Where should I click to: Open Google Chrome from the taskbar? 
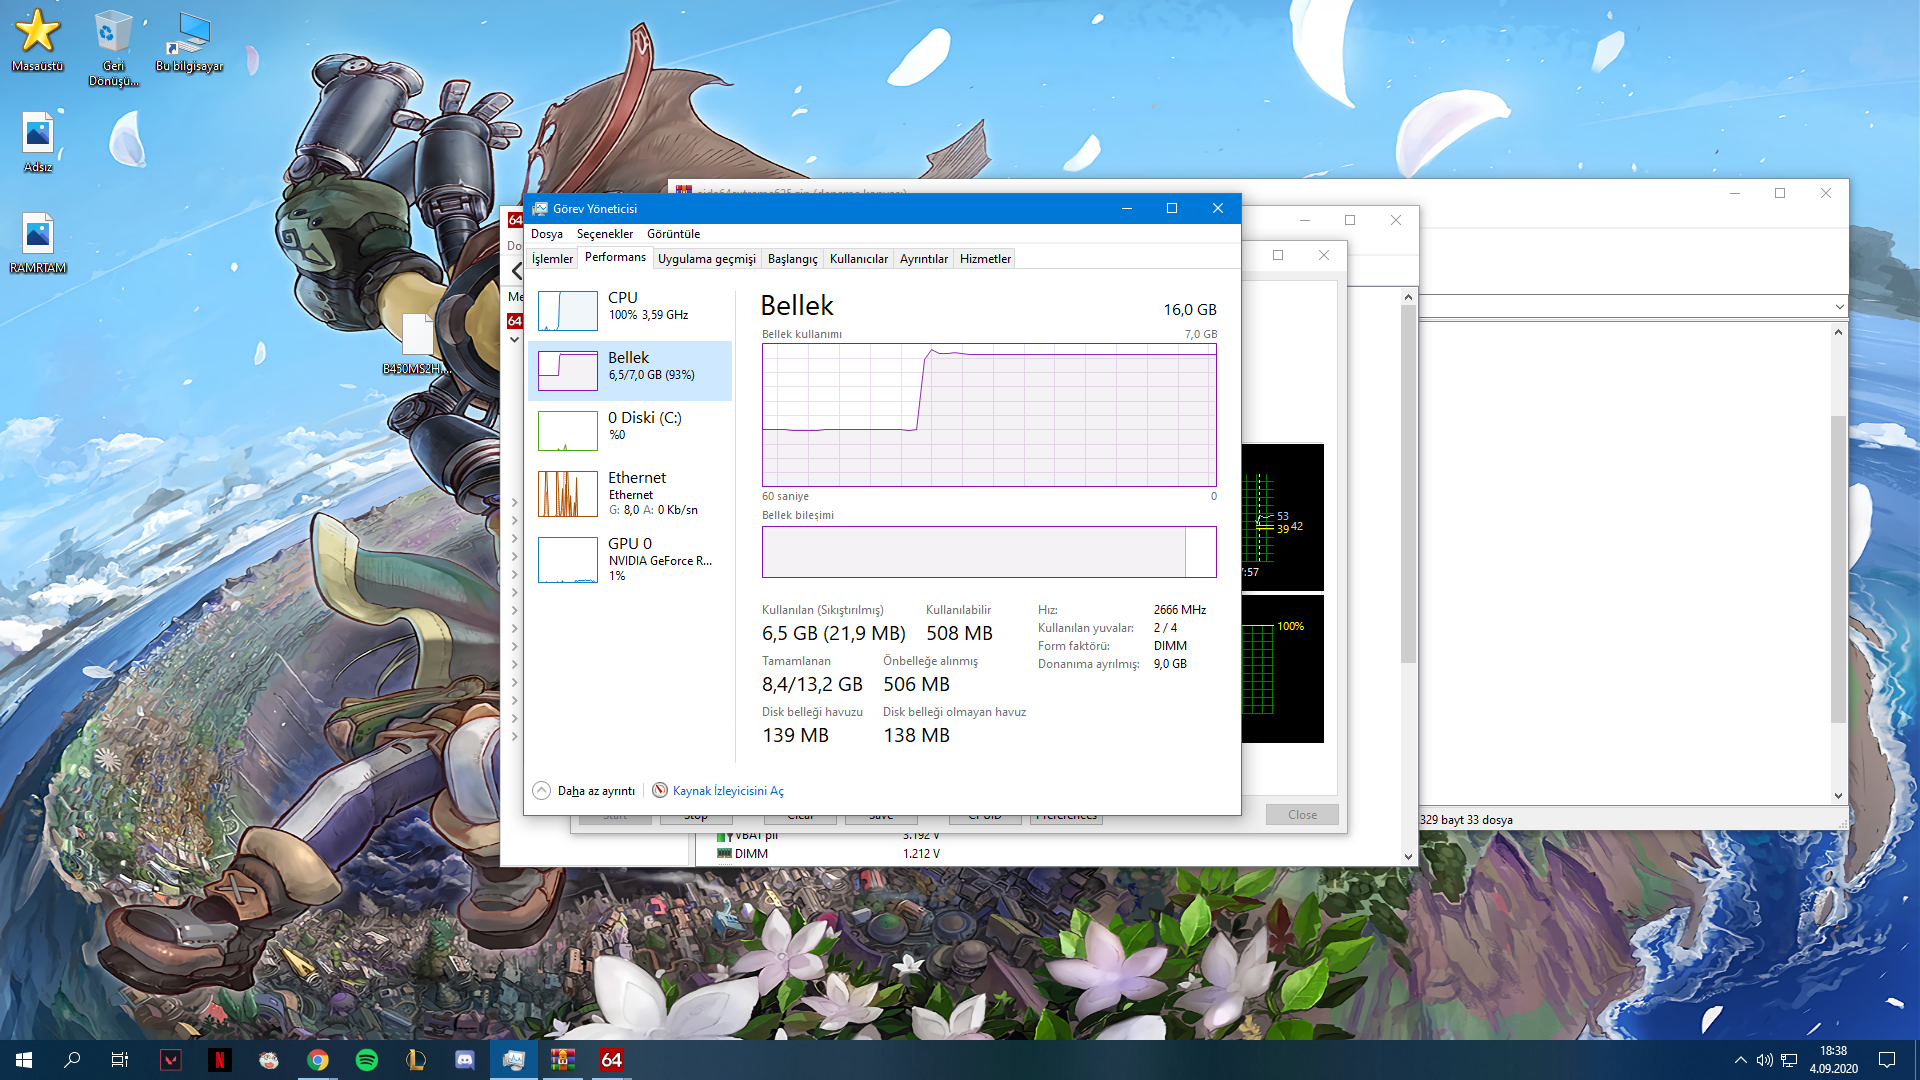[318, 1060]
